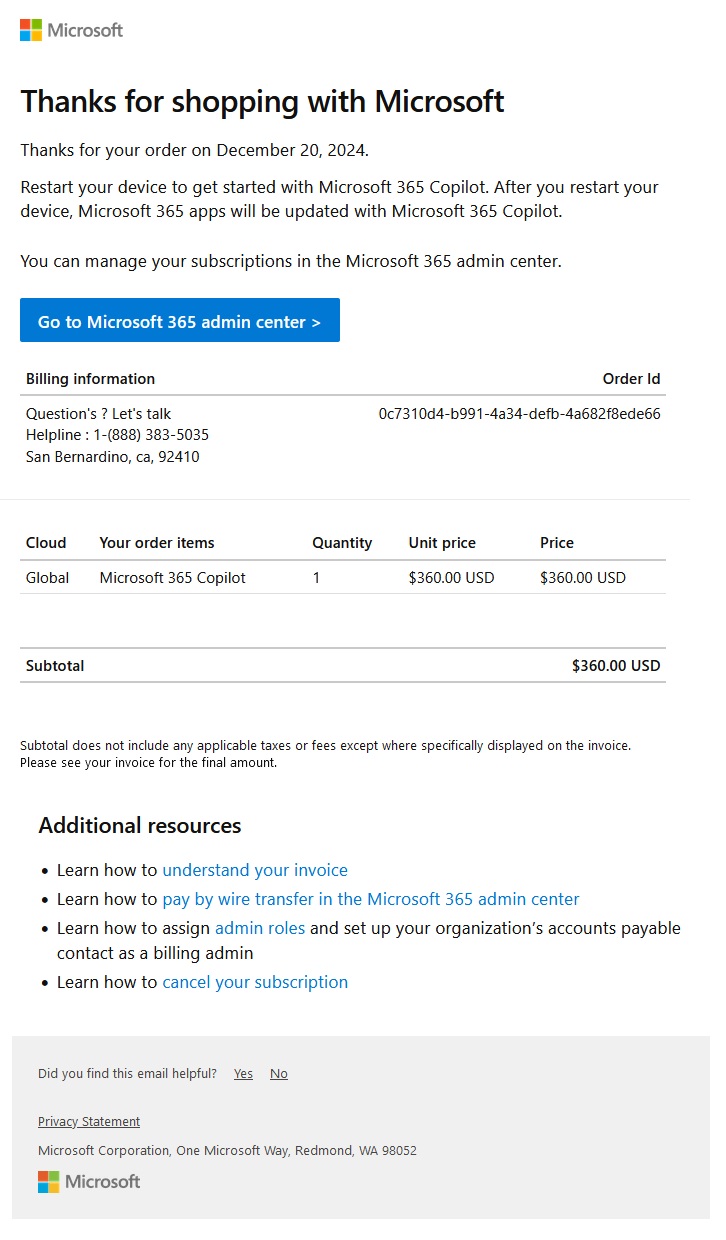Image resolution: width=726 pixels, height=1240 pixels.
Task: Click the 'Cloud' column header
Action: [x=46, y=542]
